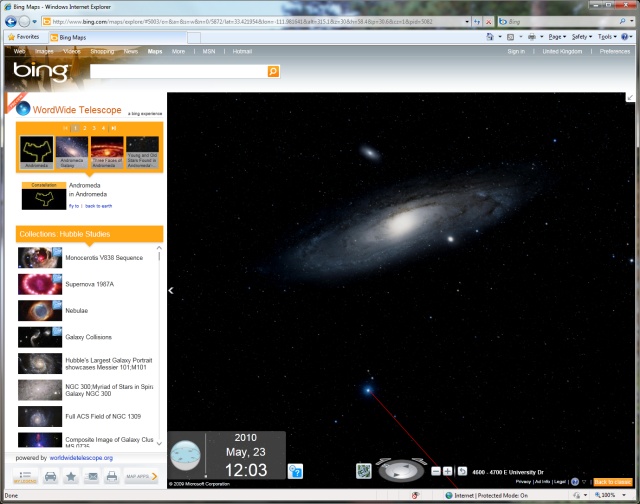Click the 'back to earth' link

coord(98,206)
